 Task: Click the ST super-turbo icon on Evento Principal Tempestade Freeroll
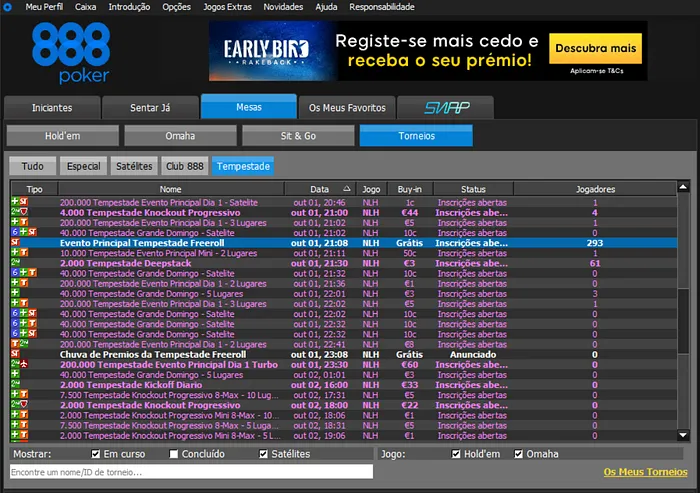point(15,242)
